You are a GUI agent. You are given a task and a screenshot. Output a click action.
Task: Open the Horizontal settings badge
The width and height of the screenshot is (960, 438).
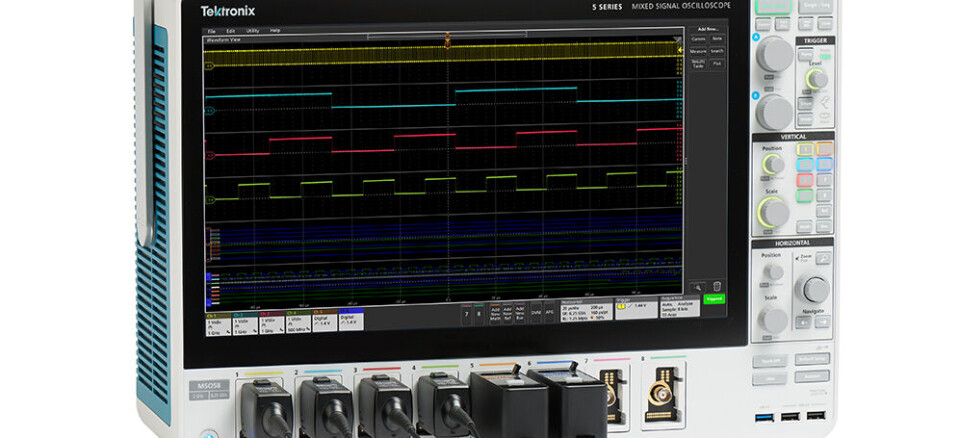coord(586,309)
